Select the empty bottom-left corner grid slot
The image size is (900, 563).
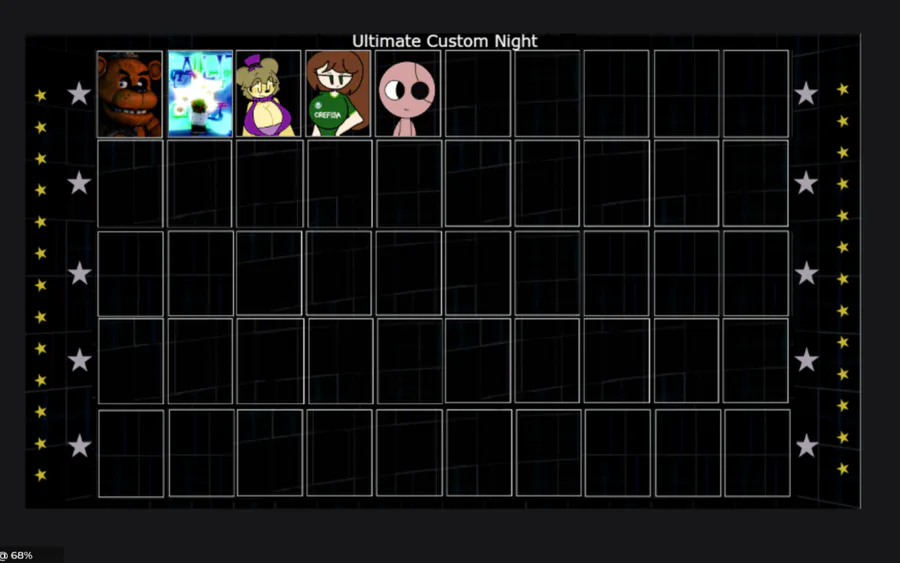(131, 453)
